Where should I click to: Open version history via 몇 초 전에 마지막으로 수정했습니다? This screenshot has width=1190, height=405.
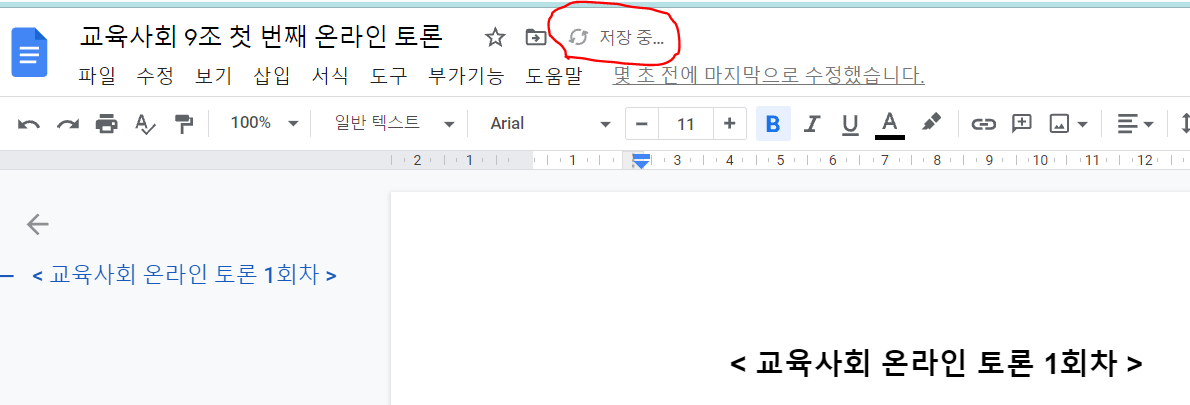[x=768, y=75]
